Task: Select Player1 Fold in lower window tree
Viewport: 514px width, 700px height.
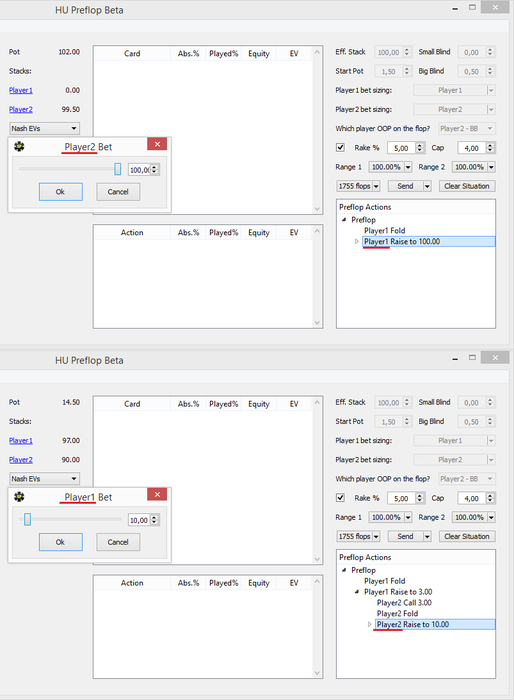Action: 384,581
